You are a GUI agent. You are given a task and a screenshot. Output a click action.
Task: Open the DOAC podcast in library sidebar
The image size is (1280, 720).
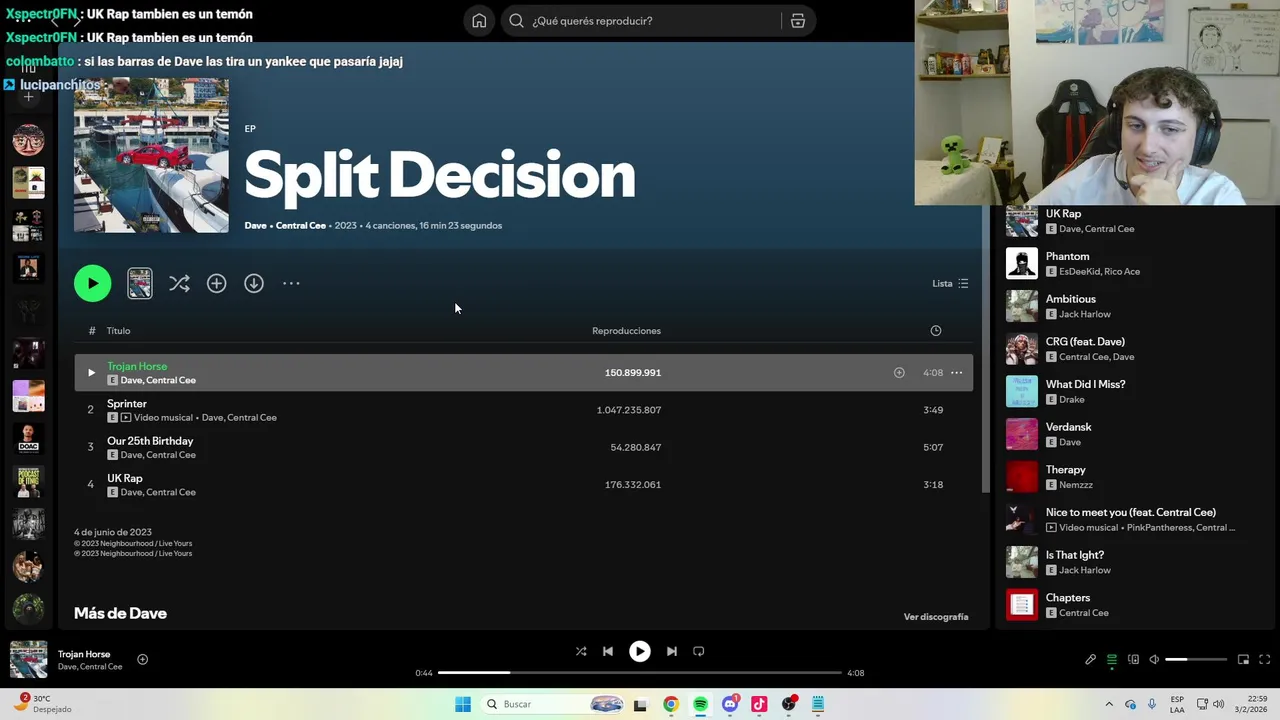pos(28,438)
